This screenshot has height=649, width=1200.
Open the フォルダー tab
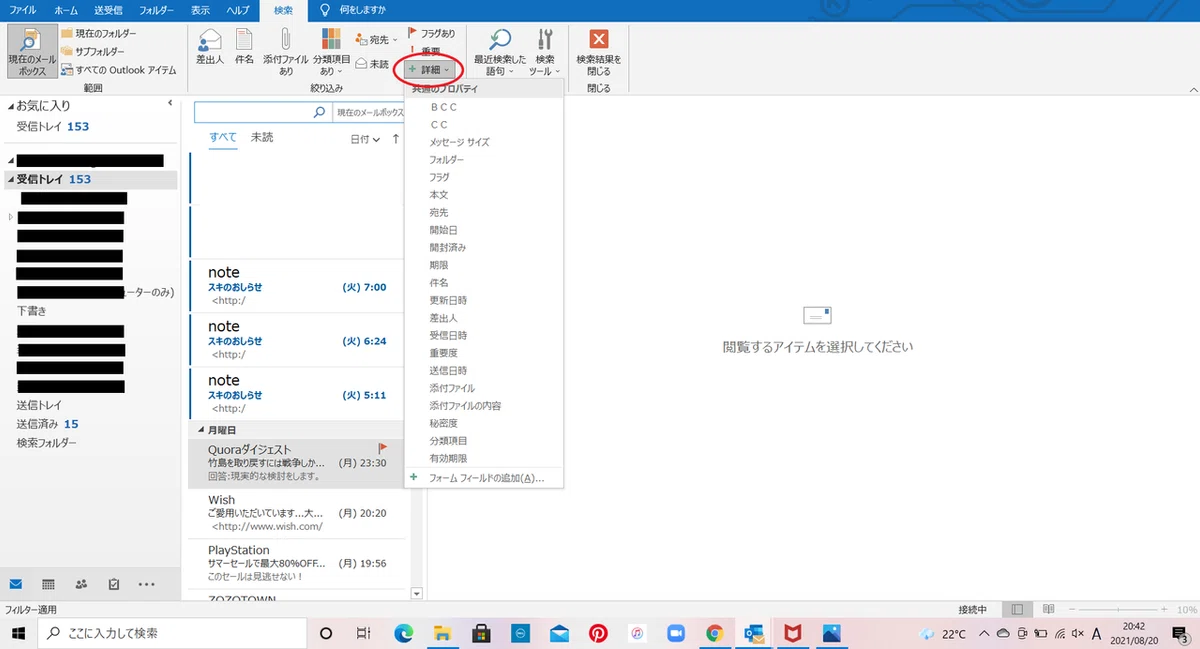pyautogui.click(x=157, y=10)
